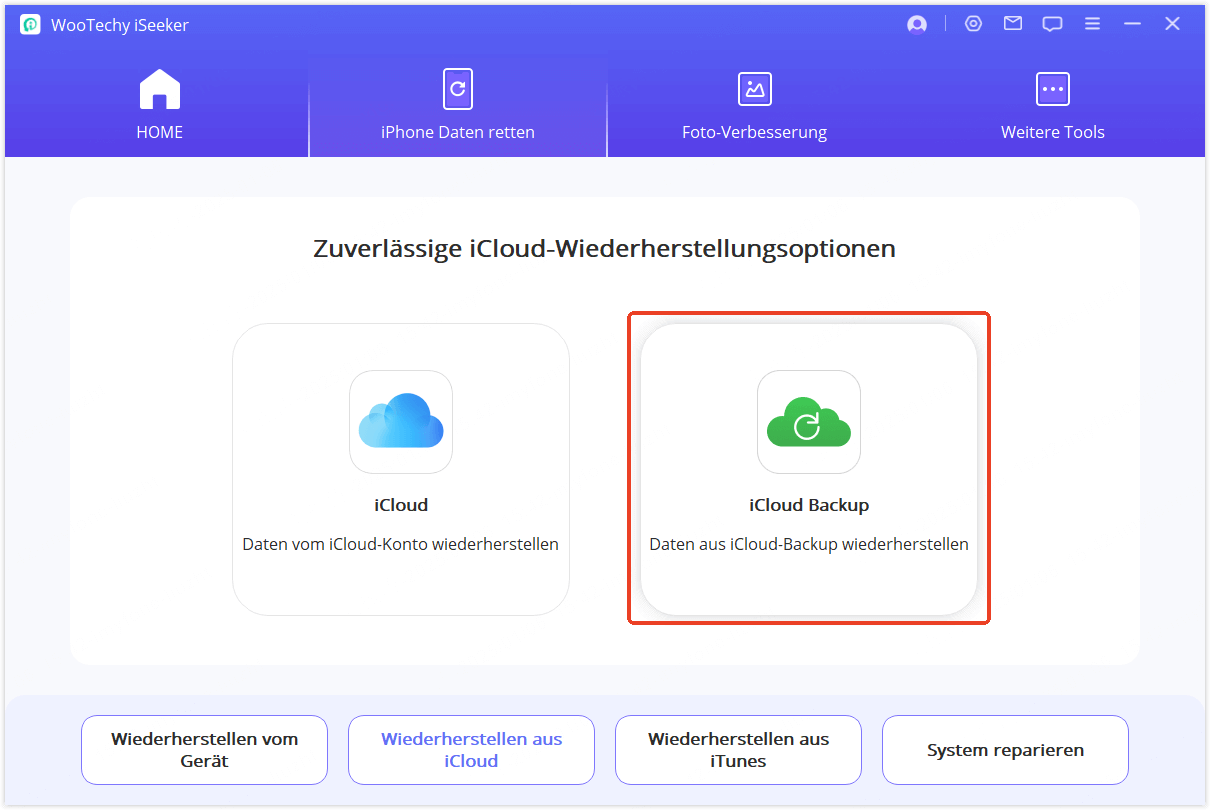Switch to the HOME tab
Image resolution: width=1210 pixels, height=810 pixels.
click(159, 131)
